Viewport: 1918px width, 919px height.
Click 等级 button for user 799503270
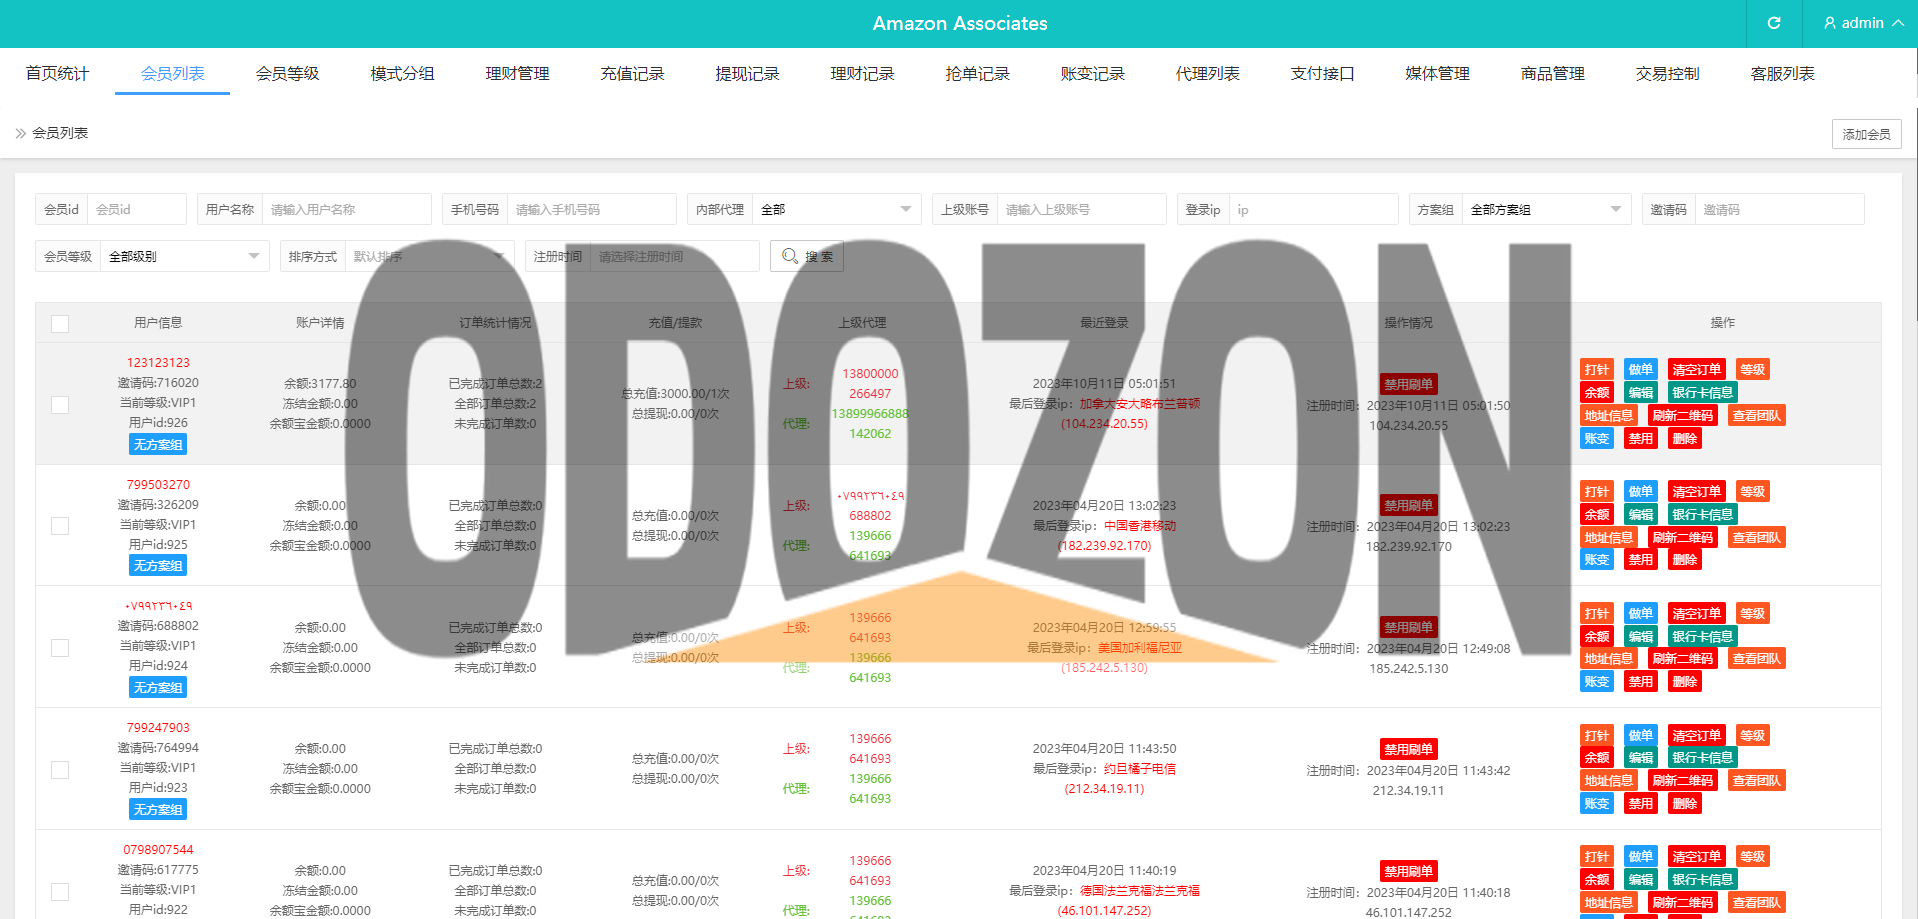(x=1753, y=491)
